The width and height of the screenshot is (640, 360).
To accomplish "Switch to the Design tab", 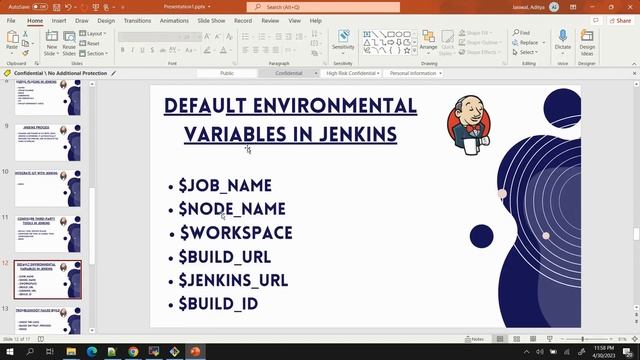I will click(x=106, y=20).
